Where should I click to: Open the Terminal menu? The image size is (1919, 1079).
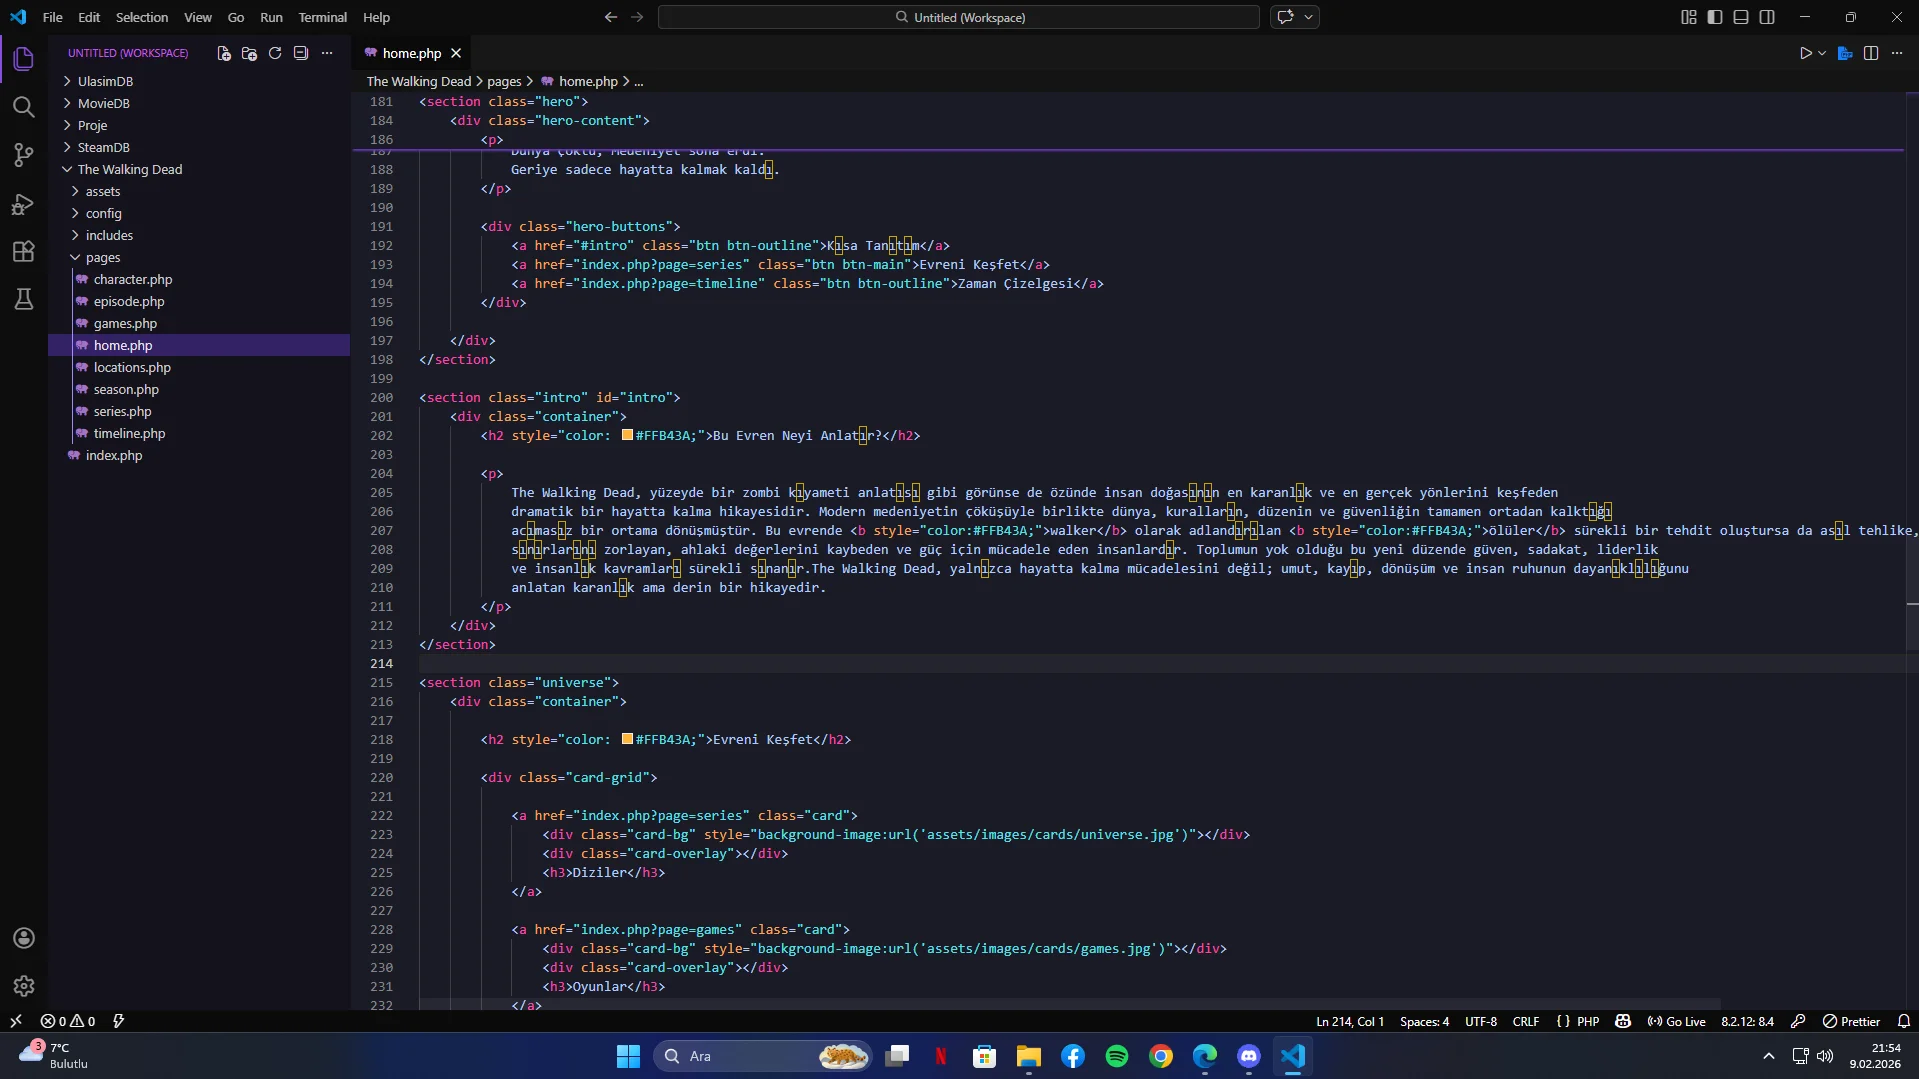pyautogui.click(x=322, y=17)
